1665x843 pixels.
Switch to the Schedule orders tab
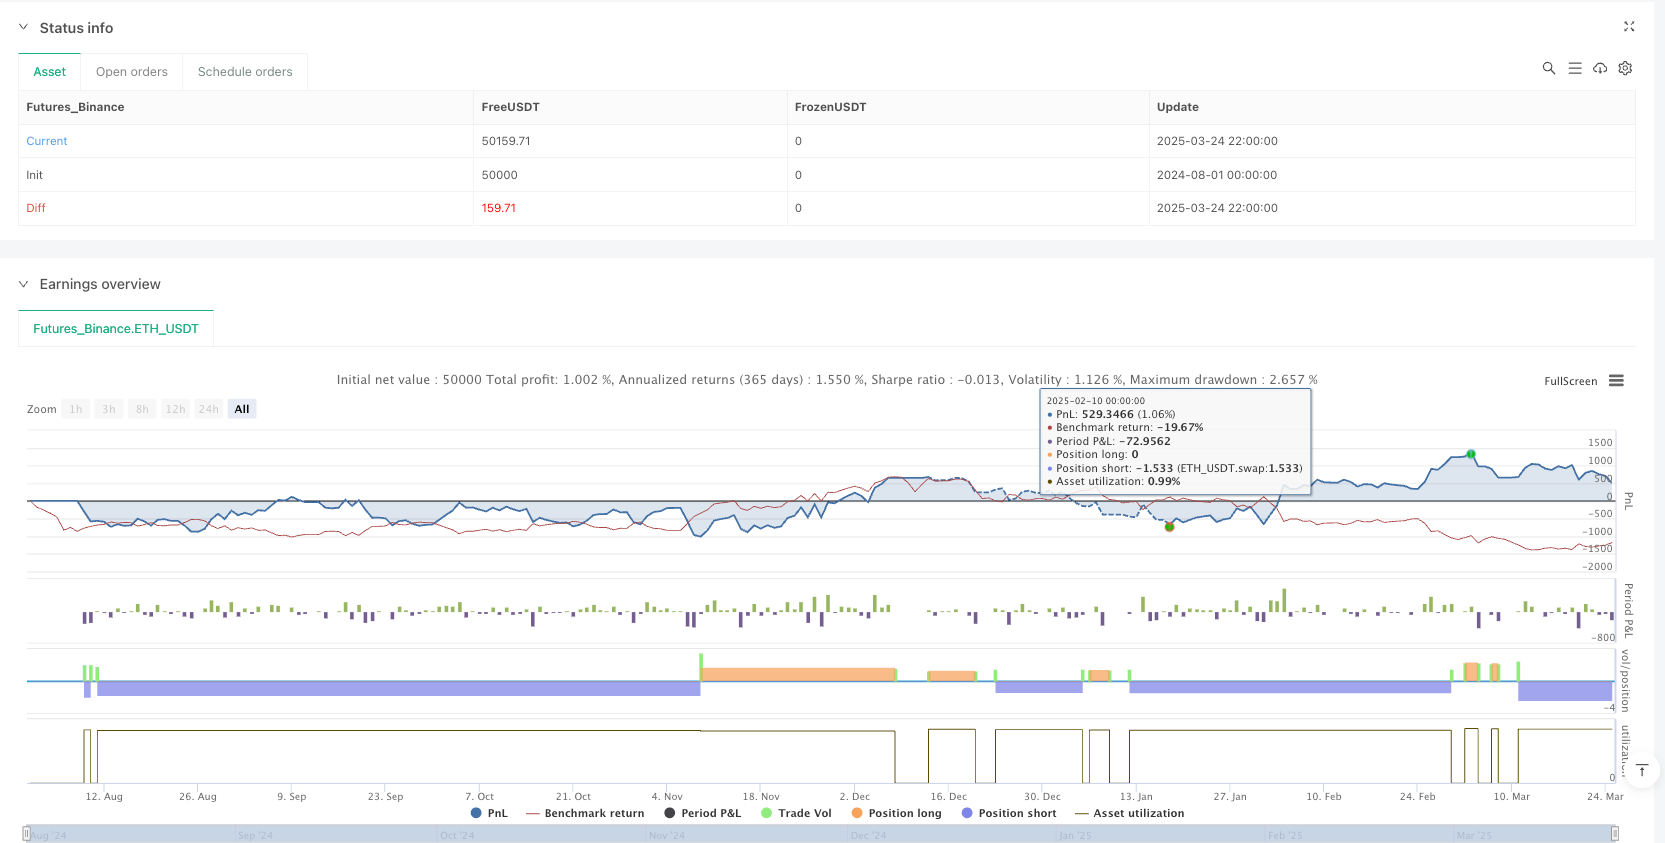[245, 72]
